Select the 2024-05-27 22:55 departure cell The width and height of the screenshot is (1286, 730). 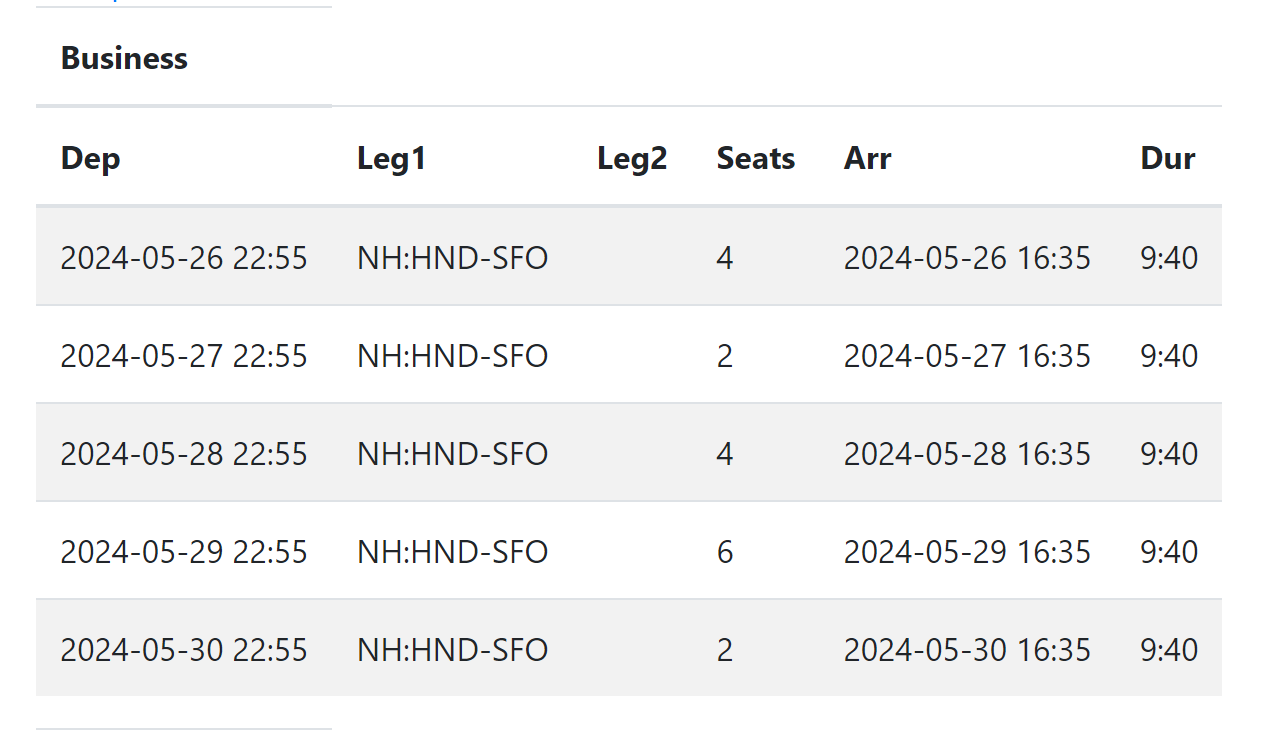[x=184, y=356]
